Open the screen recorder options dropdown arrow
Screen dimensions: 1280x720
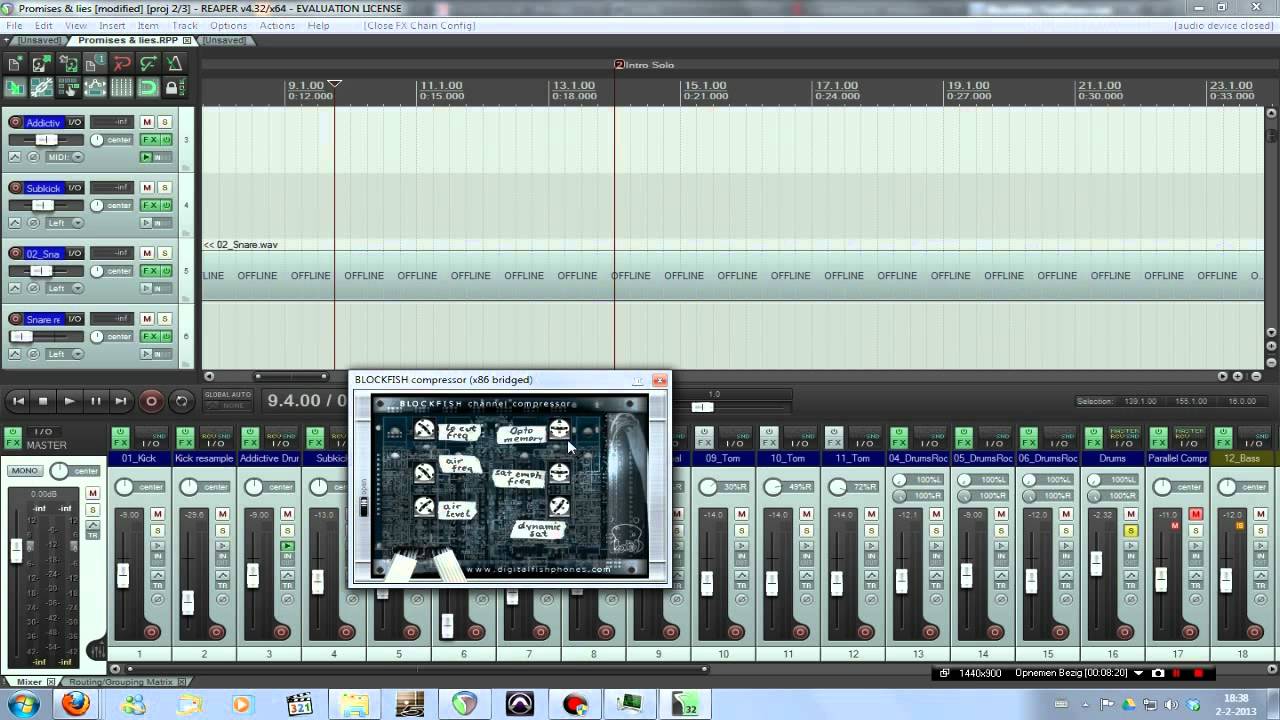(x=1138, y=673)
